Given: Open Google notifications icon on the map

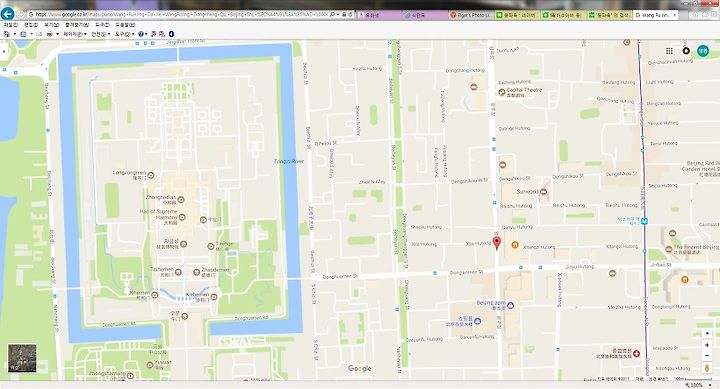Looking at the screenshot, I should click(x=686, y=51).
